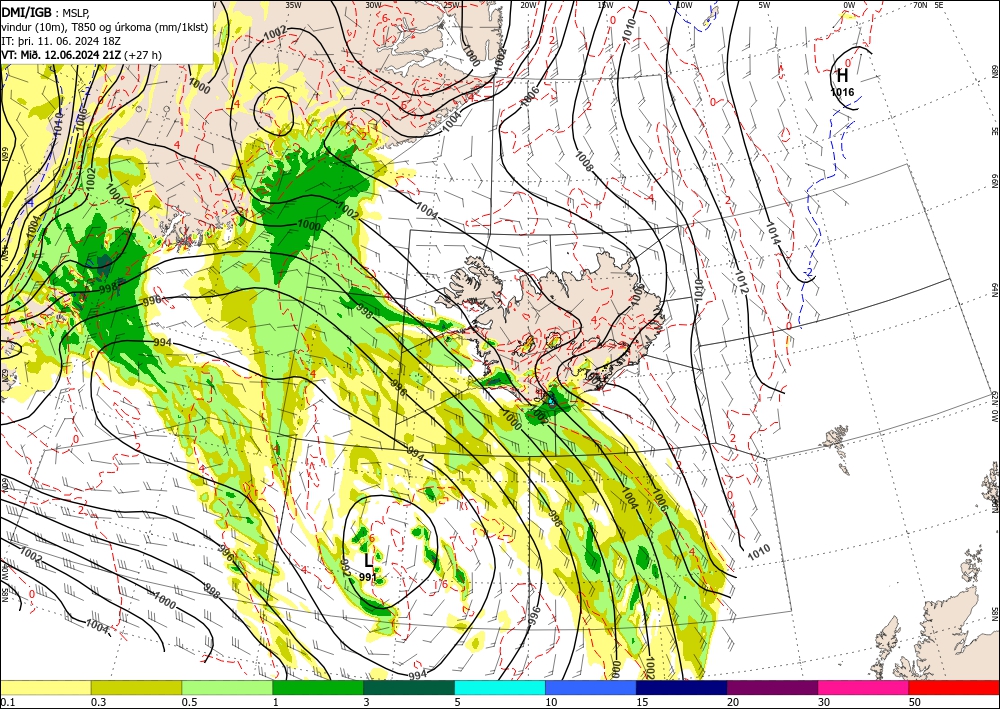Image resolution: width=1000 pixels, height=709 pixels.
Task: Click the 70N latitude label
Action: click(x=920, y=5)
